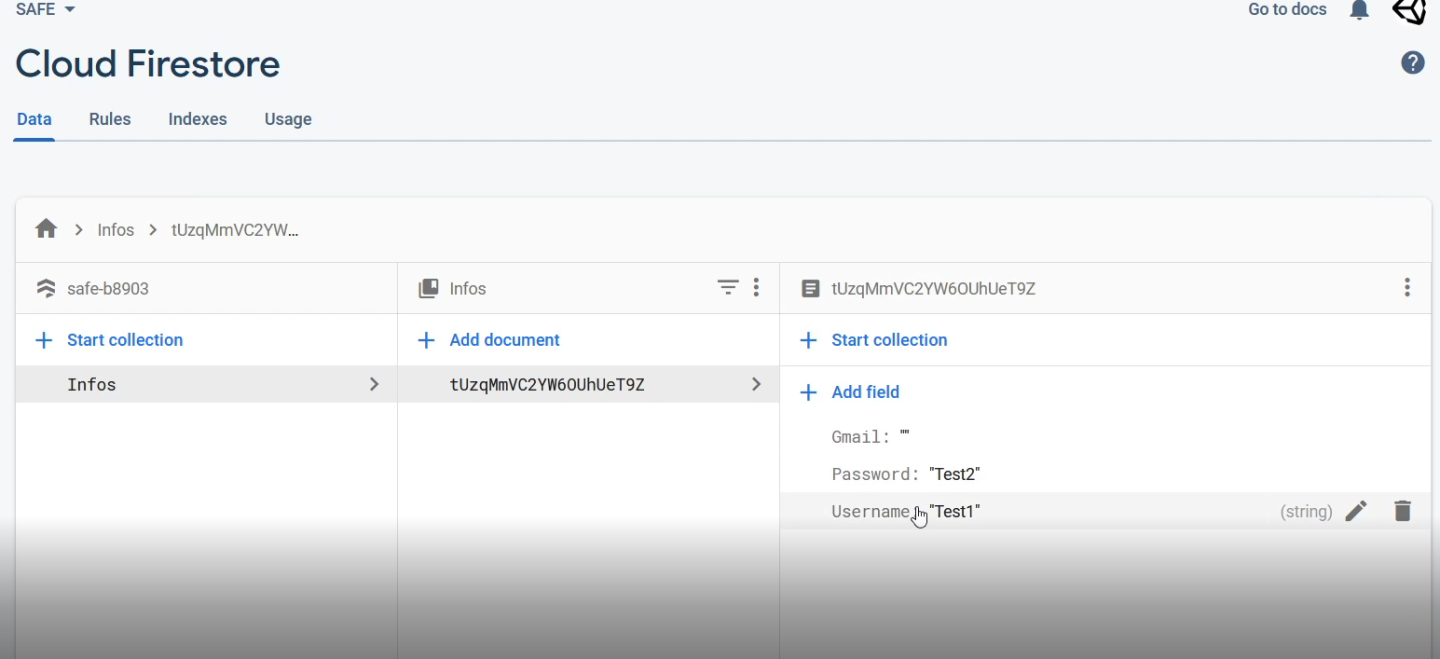Click the document header icon
This screenshot has width=1440, height=659.
coord(810,288)
